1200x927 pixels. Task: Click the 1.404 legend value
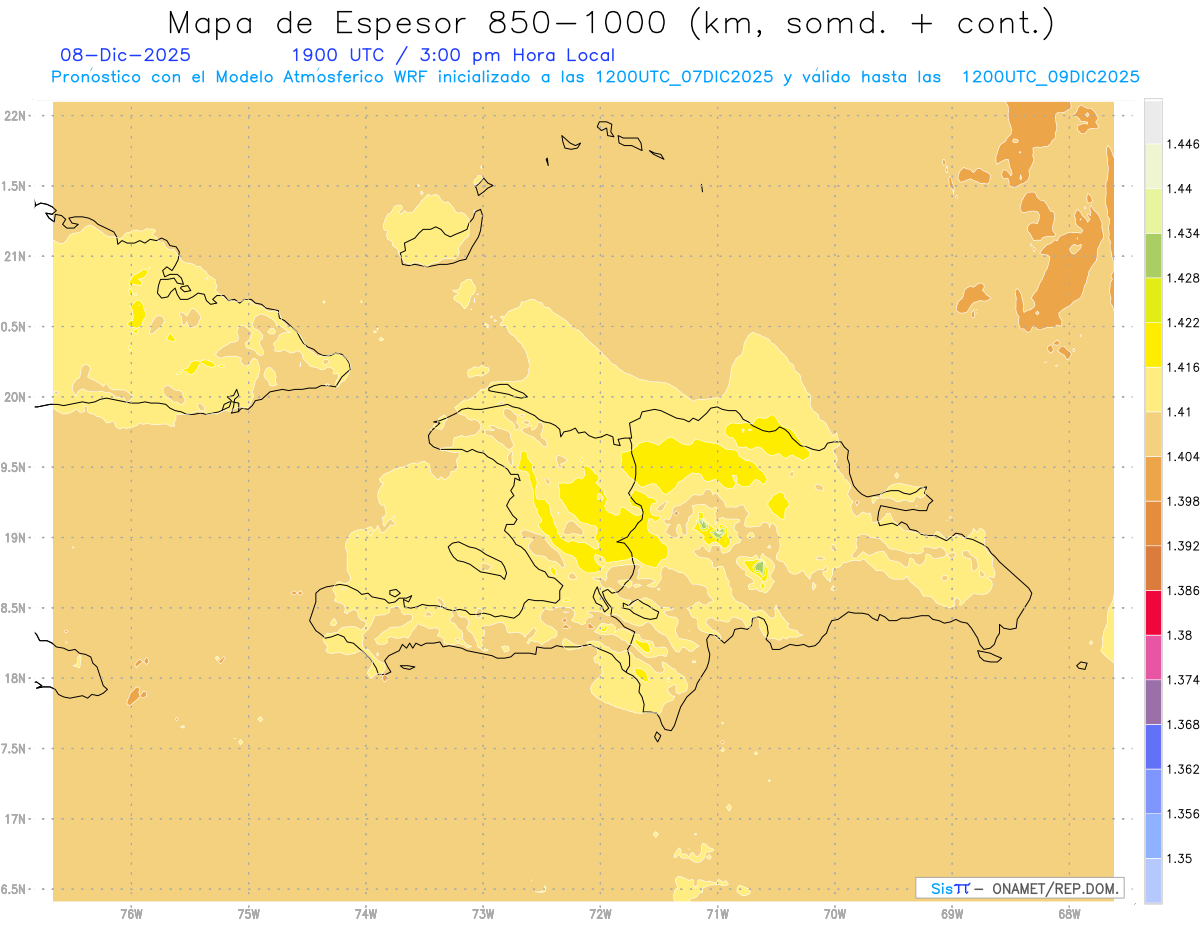pos(1183,456)
